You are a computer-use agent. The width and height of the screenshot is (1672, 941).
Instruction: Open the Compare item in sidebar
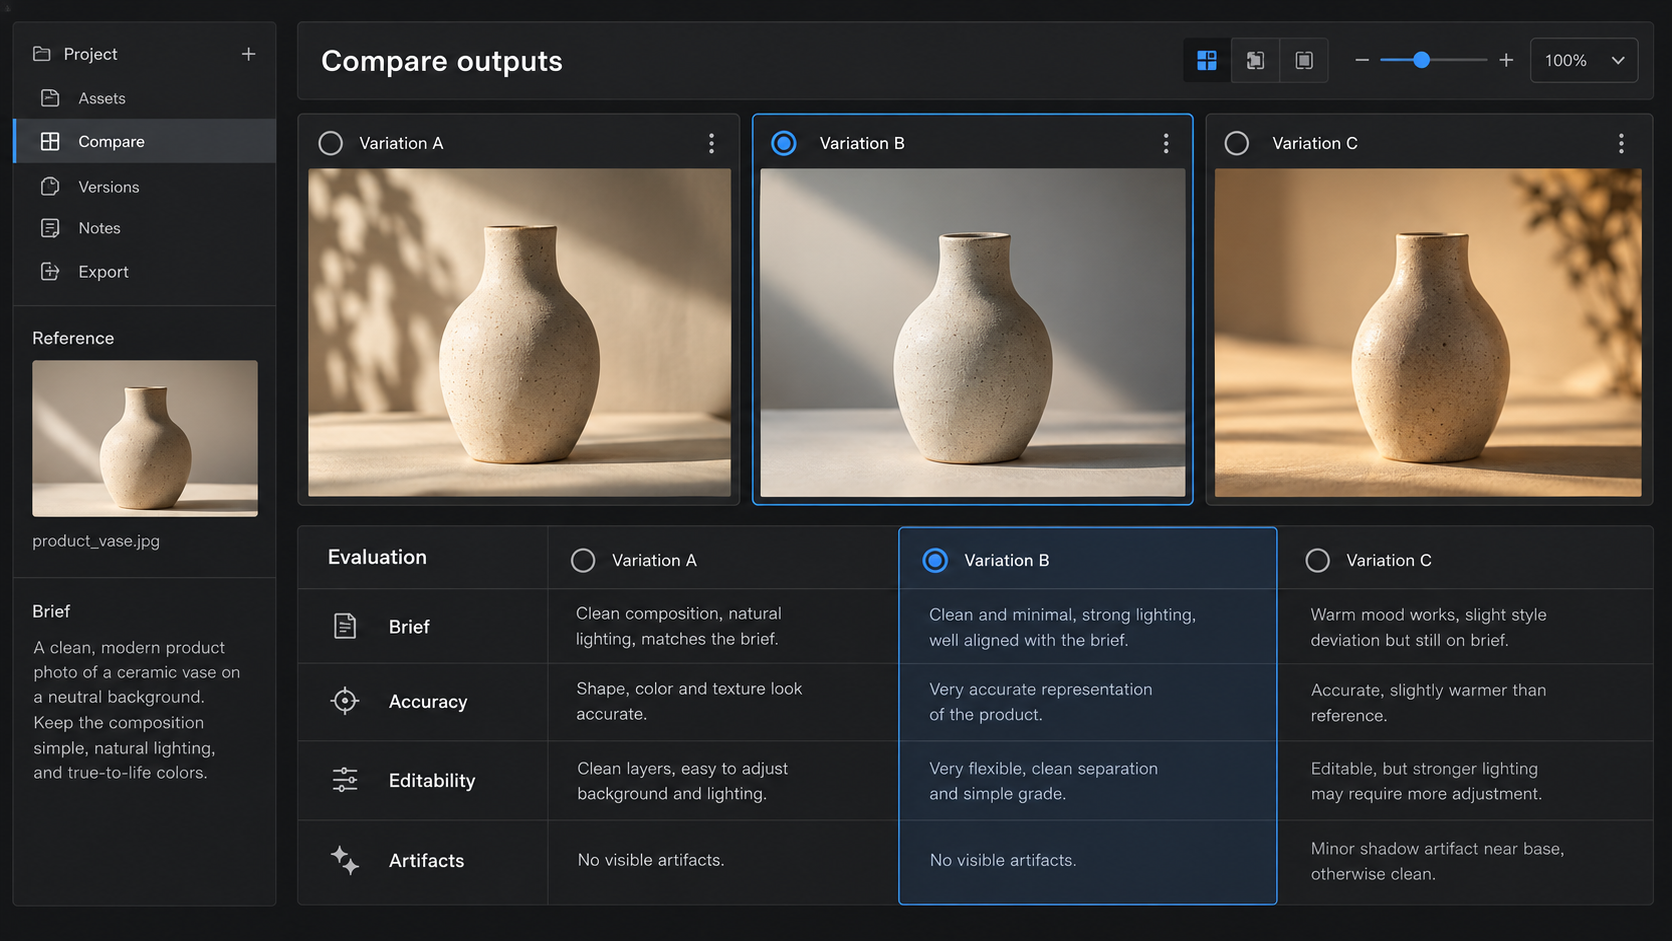coord(145,141)
